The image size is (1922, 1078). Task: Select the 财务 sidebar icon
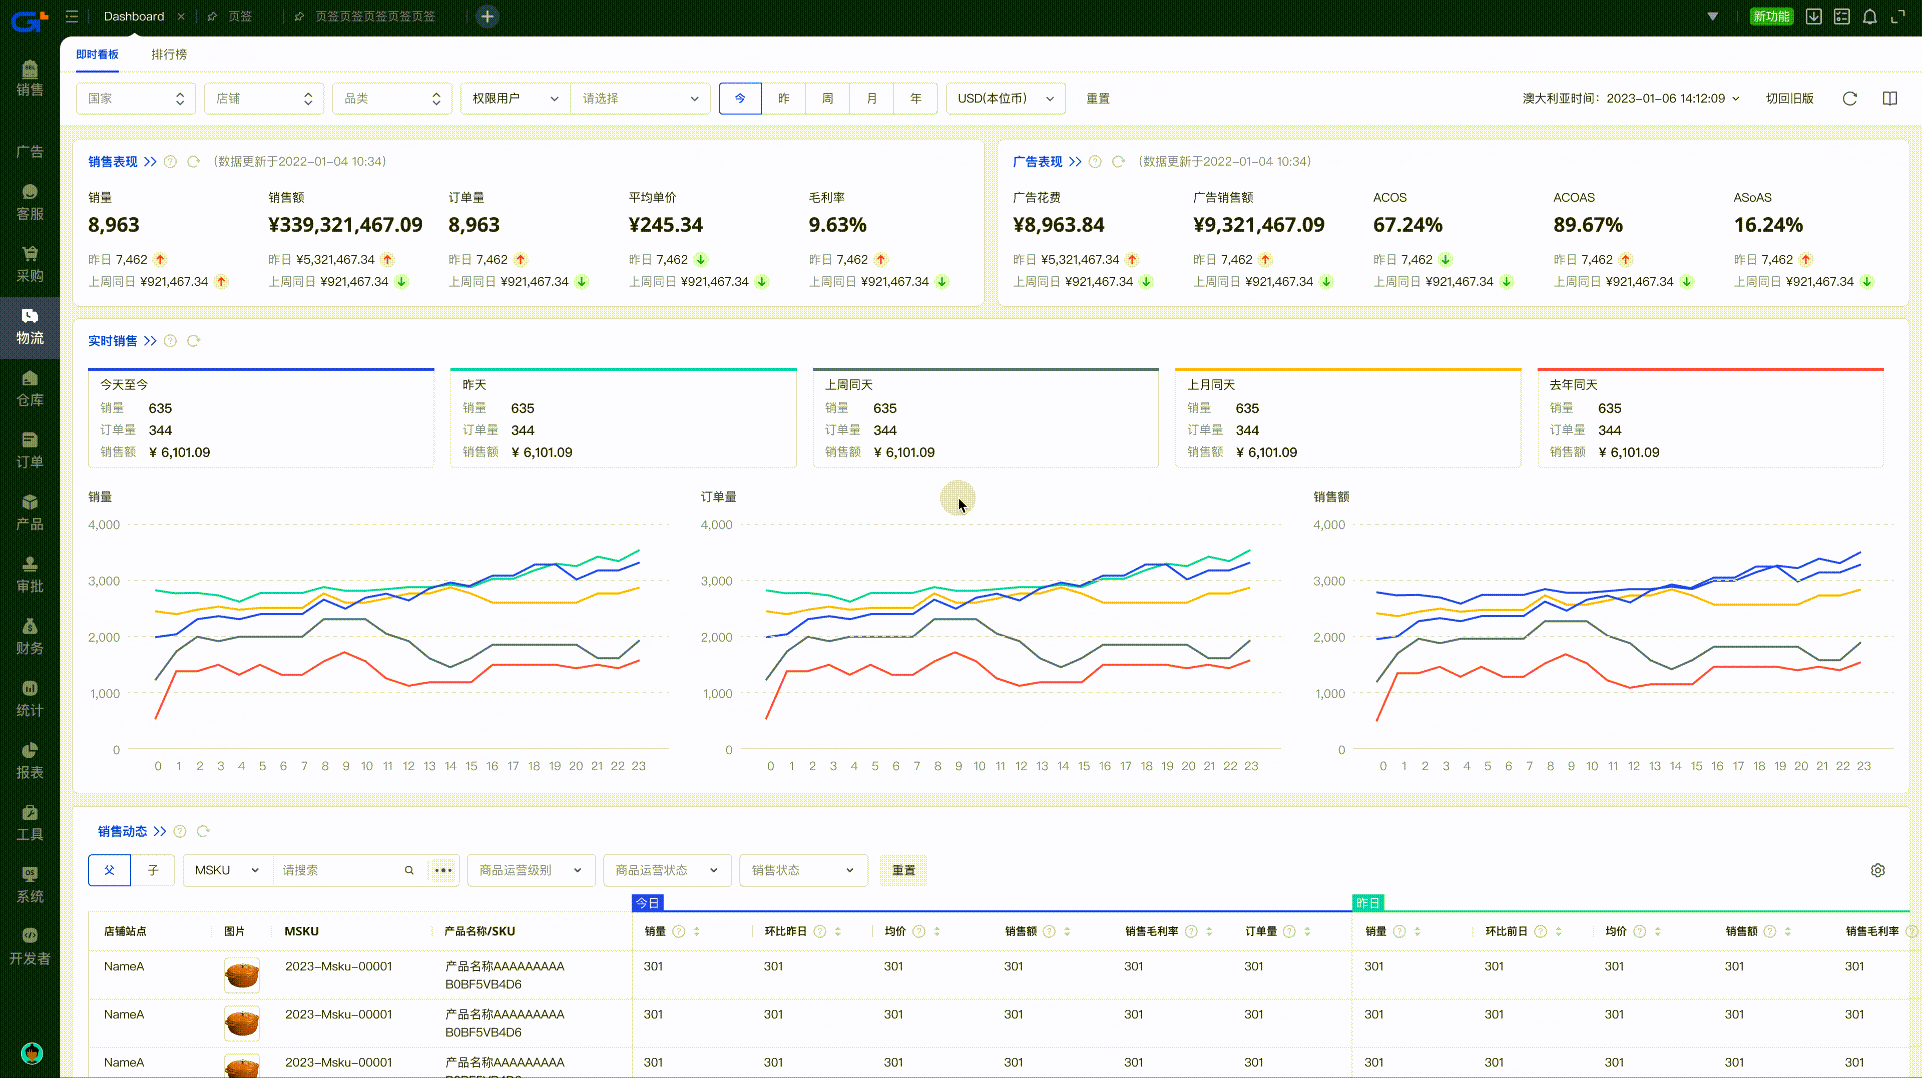point(30,637)
